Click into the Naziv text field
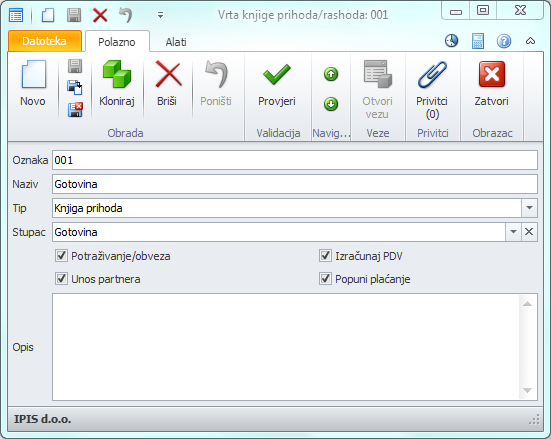This screenshot has height=439, width=551. 295,184
